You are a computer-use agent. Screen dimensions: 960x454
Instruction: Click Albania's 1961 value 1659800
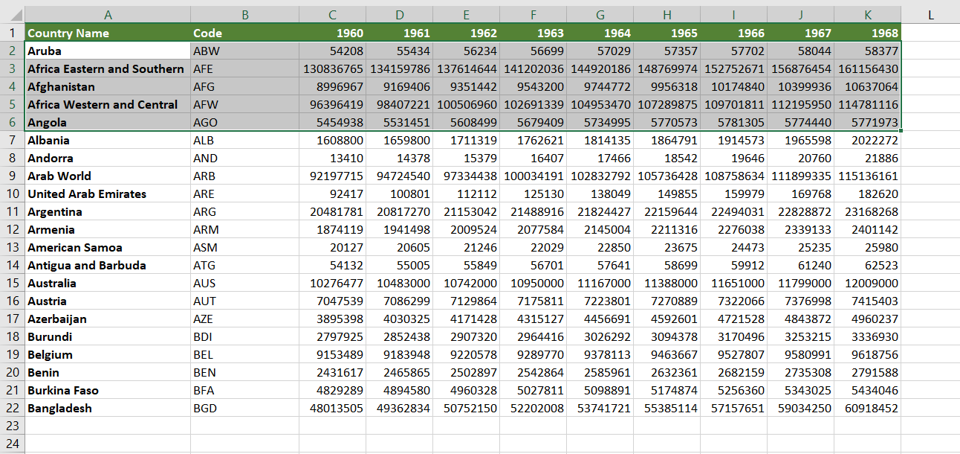pos(399,140)
